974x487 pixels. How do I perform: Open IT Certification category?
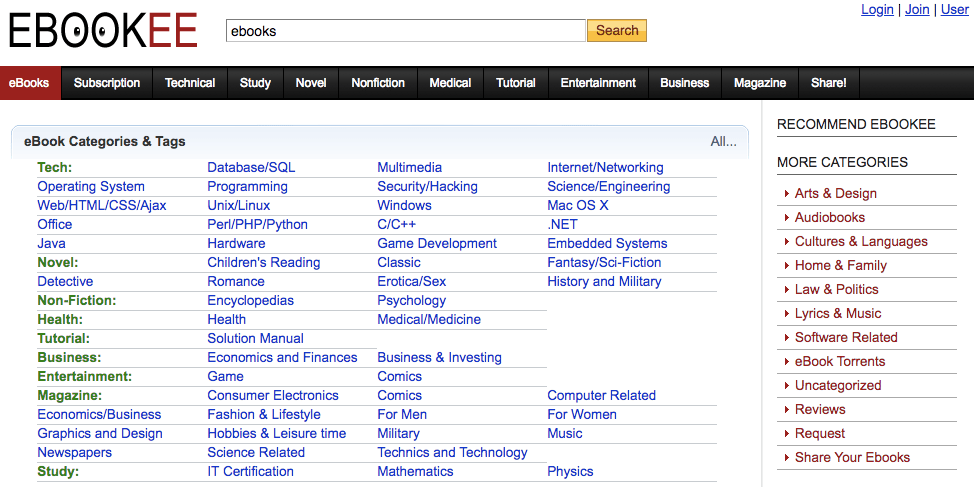(x=250, y=472)
